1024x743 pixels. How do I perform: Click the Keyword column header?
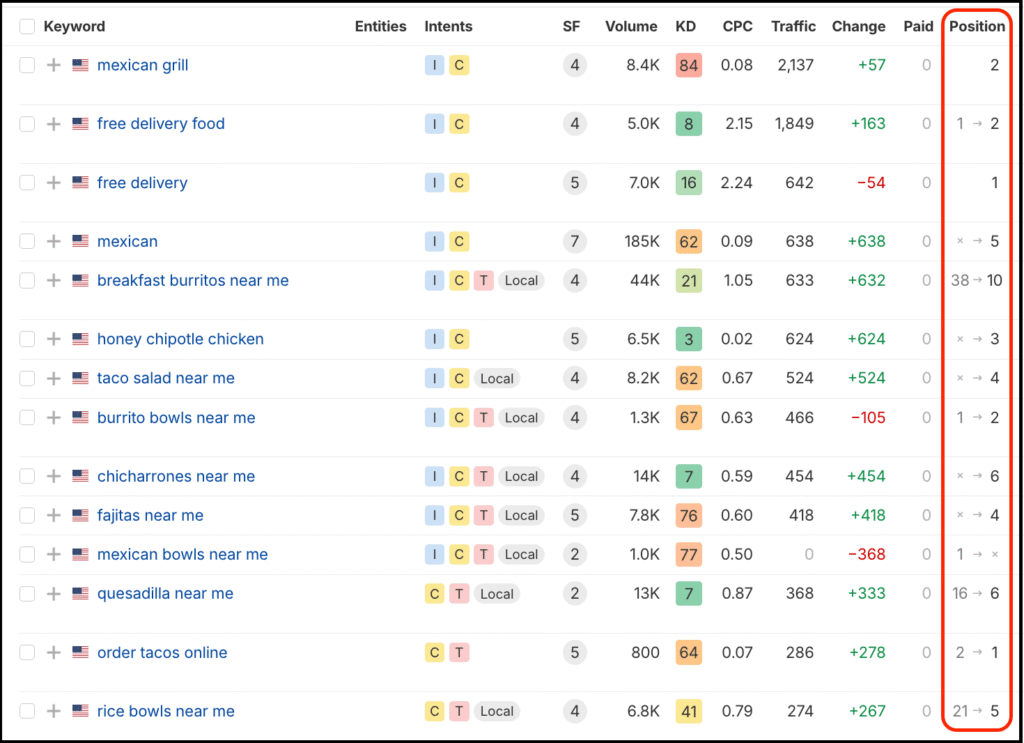pos(77,26)
